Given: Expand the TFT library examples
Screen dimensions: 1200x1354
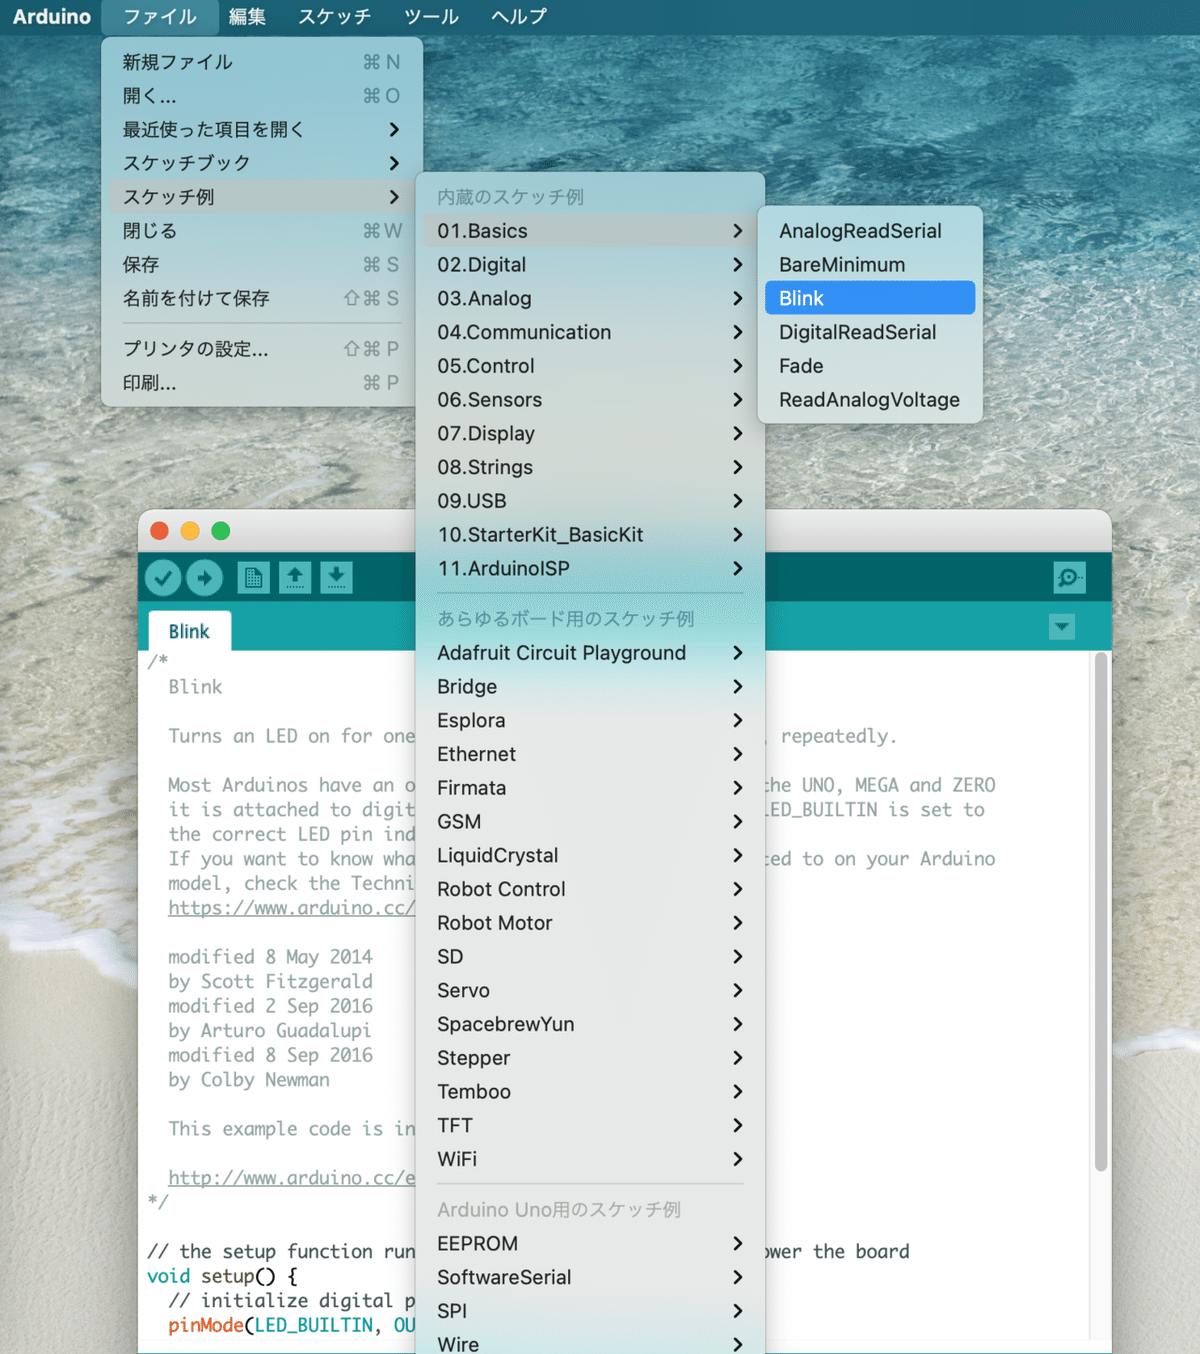Looking at the screenshot, I should pos(590,1126).
